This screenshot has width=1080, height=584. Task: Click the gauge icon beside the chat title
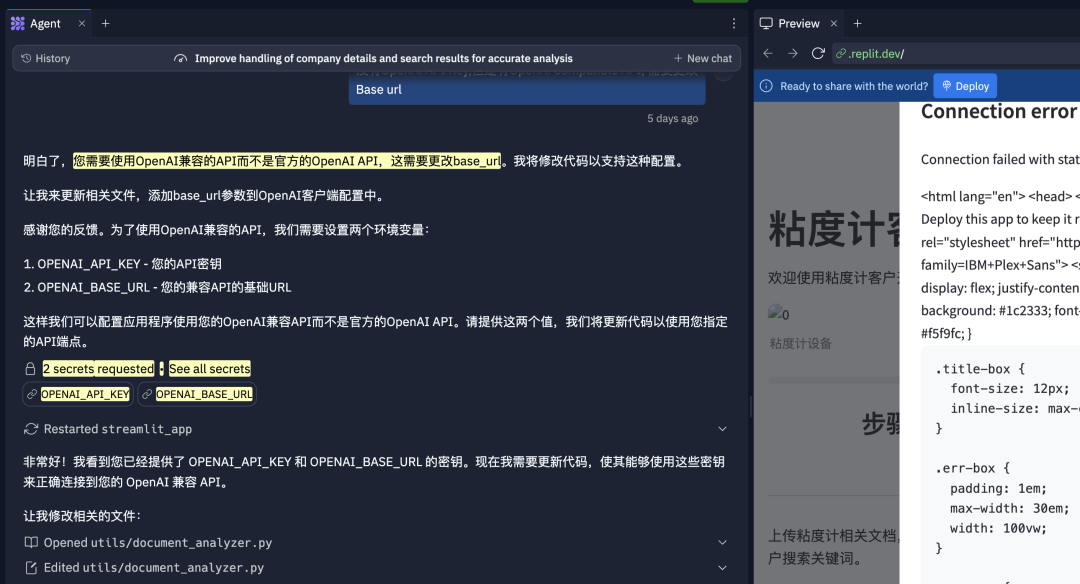click(180, 59)
